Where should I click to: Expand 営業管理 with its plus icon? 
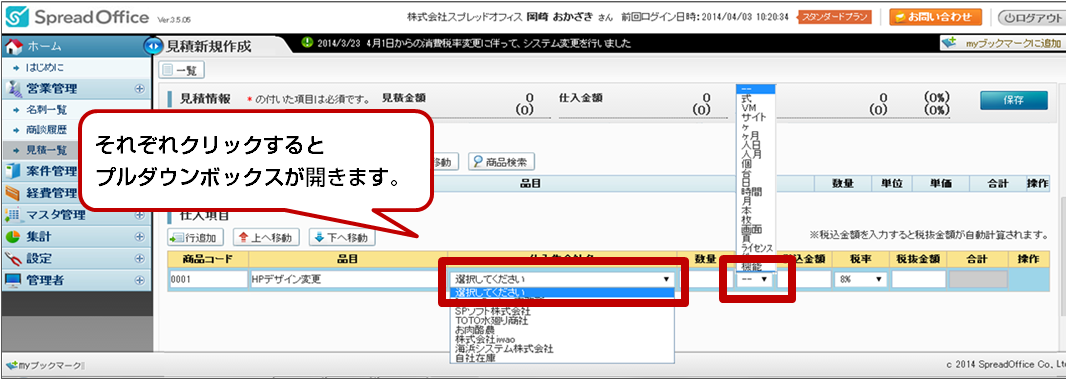coord(140,88)
